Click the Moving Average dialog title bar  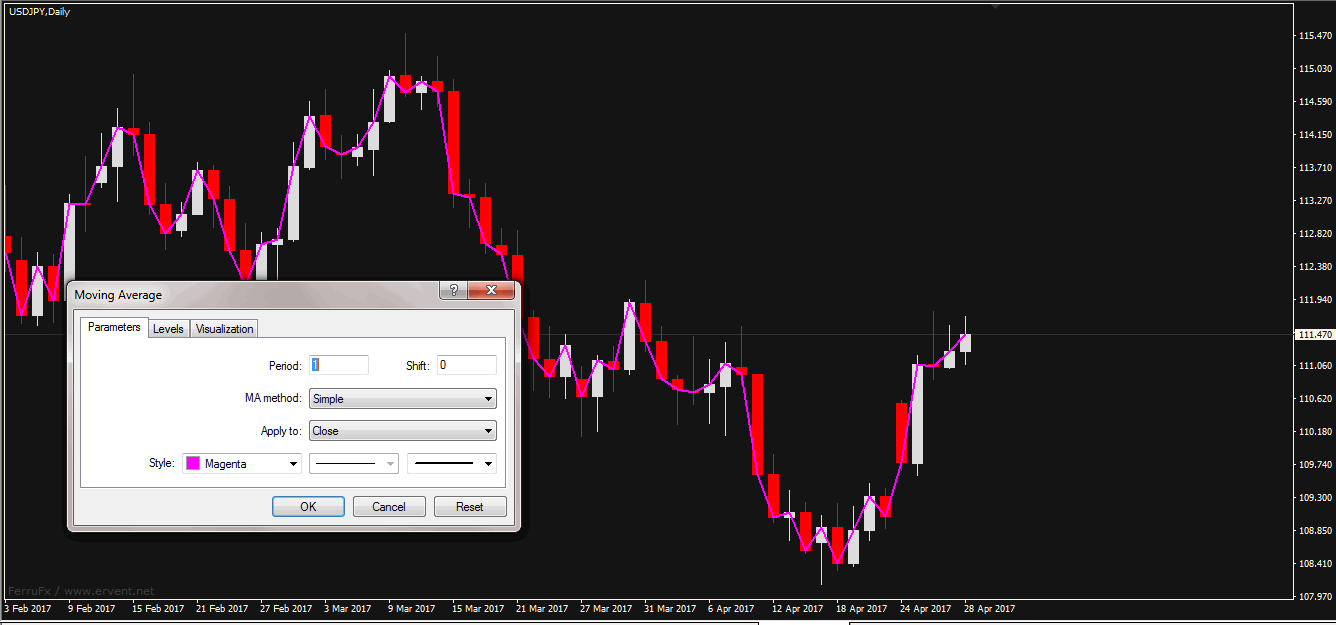pyautogui.click(x=250, y=294)
